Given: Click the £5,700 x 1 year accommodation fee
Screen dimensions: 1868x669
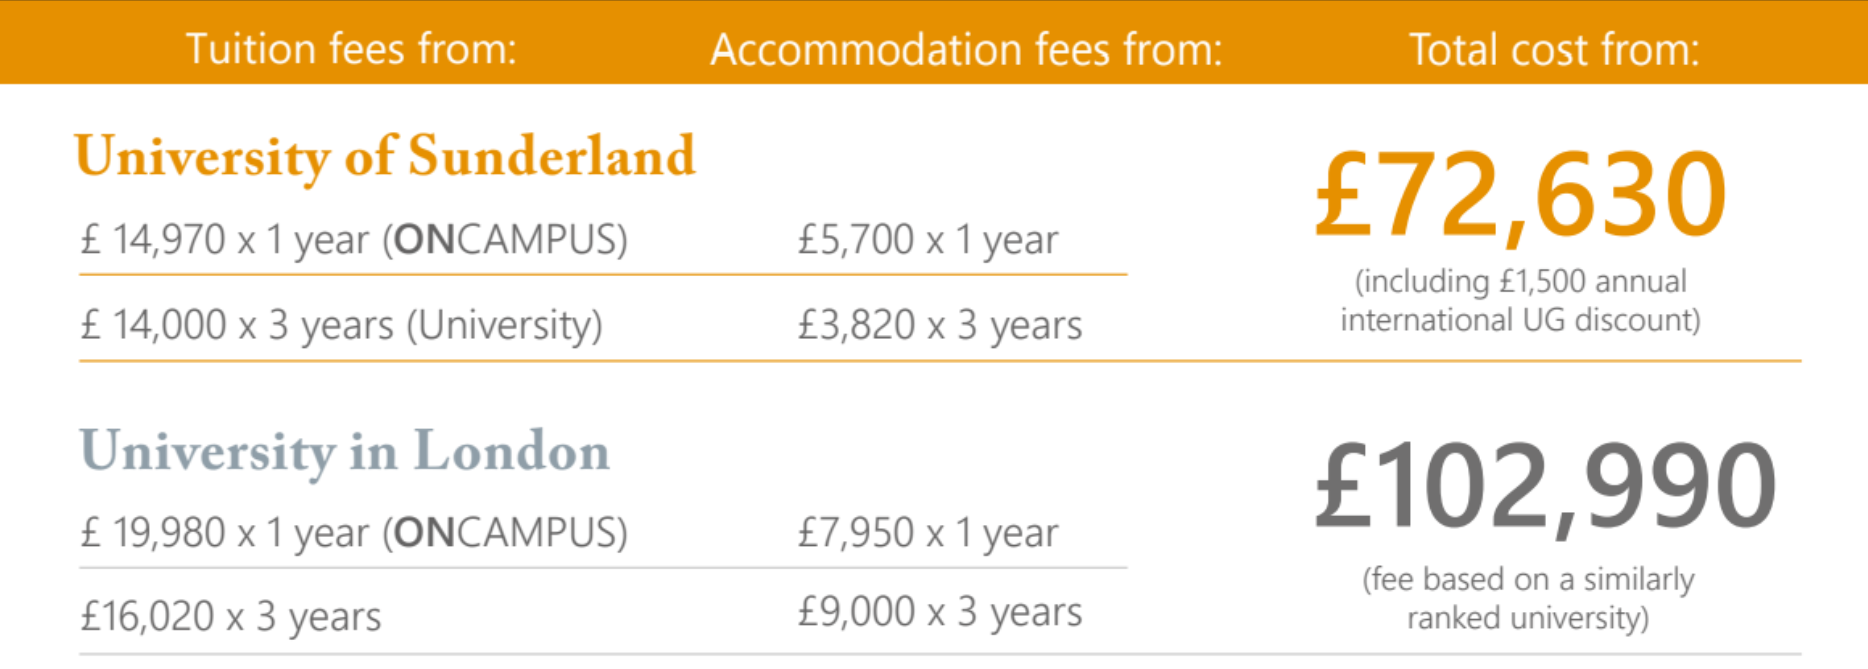Looking at the screenshot, I should coord(927,240).
